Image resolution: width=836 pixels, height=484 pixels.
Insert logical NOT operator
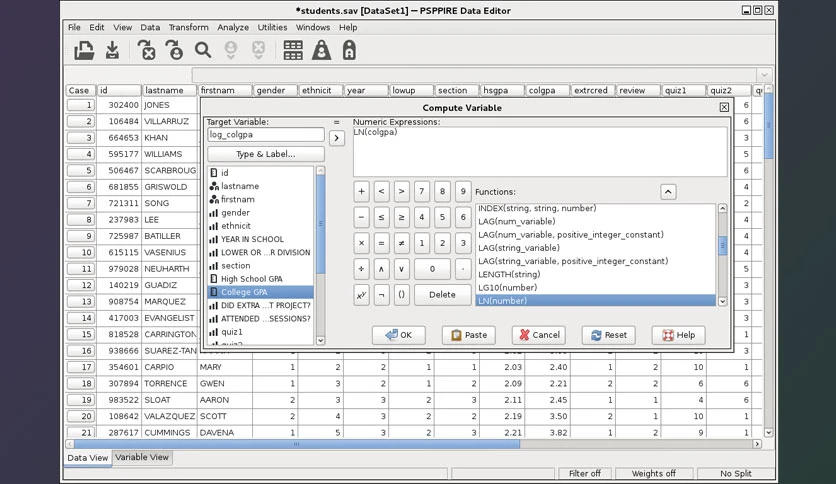coord(381,295)
